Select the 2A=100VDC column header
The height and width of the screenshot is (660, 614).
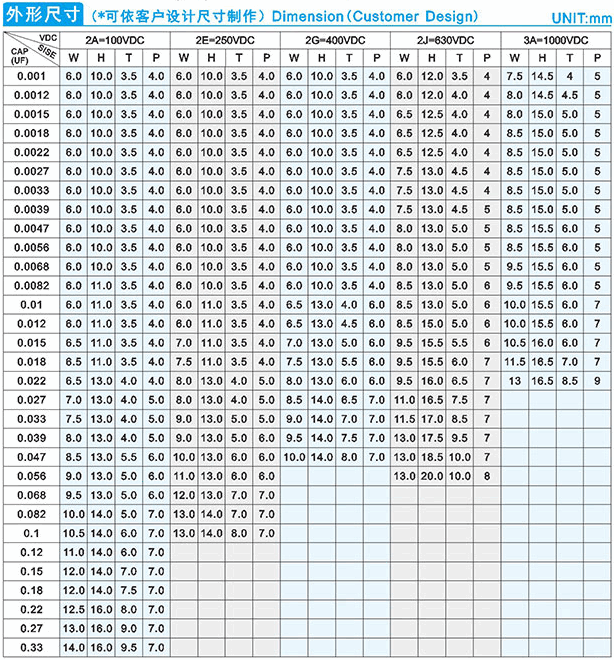(115, 38)
